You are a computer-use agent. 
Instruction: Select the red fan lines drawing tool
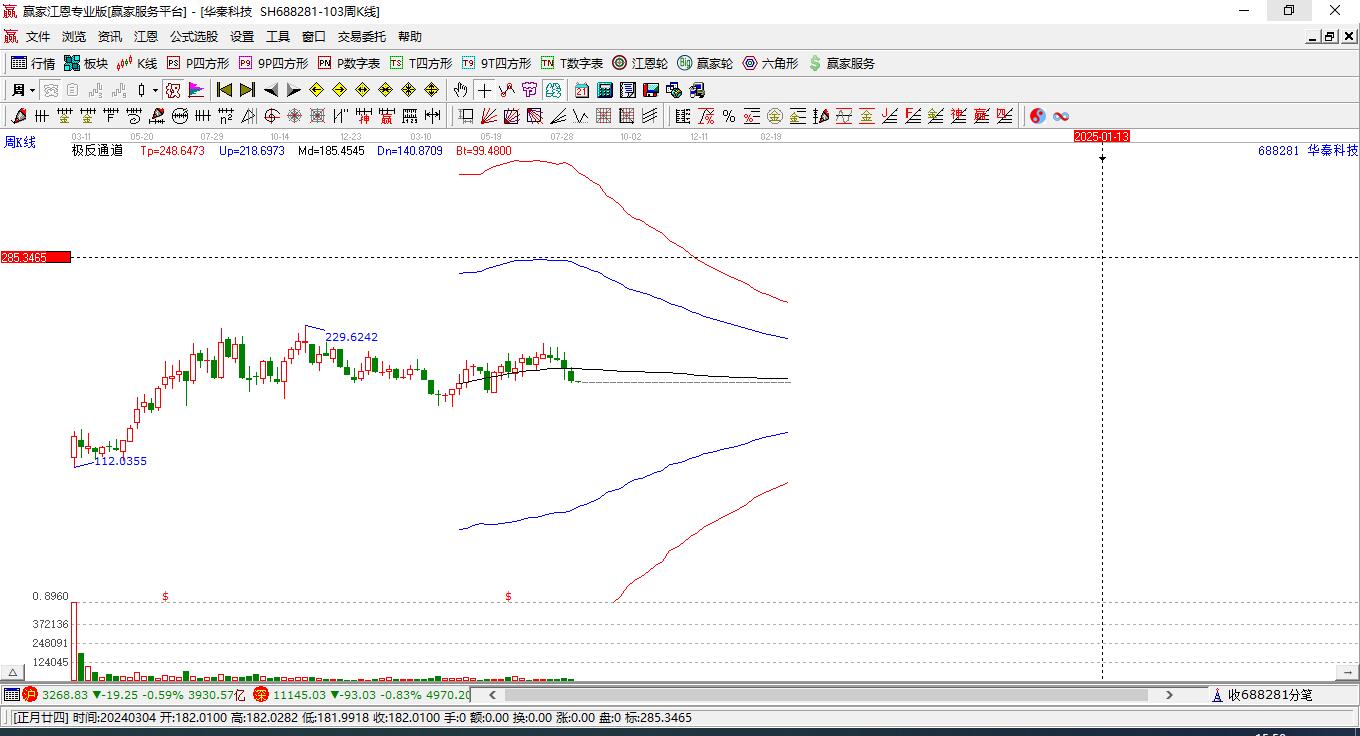coord(489,116)
